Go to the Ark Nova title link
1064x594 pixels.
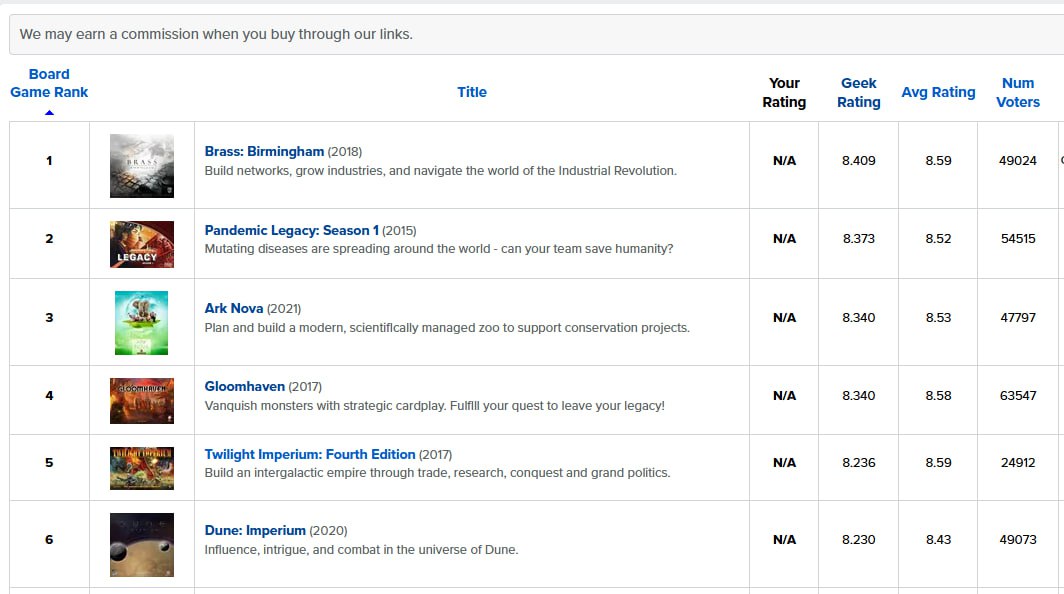click(234, 308)
